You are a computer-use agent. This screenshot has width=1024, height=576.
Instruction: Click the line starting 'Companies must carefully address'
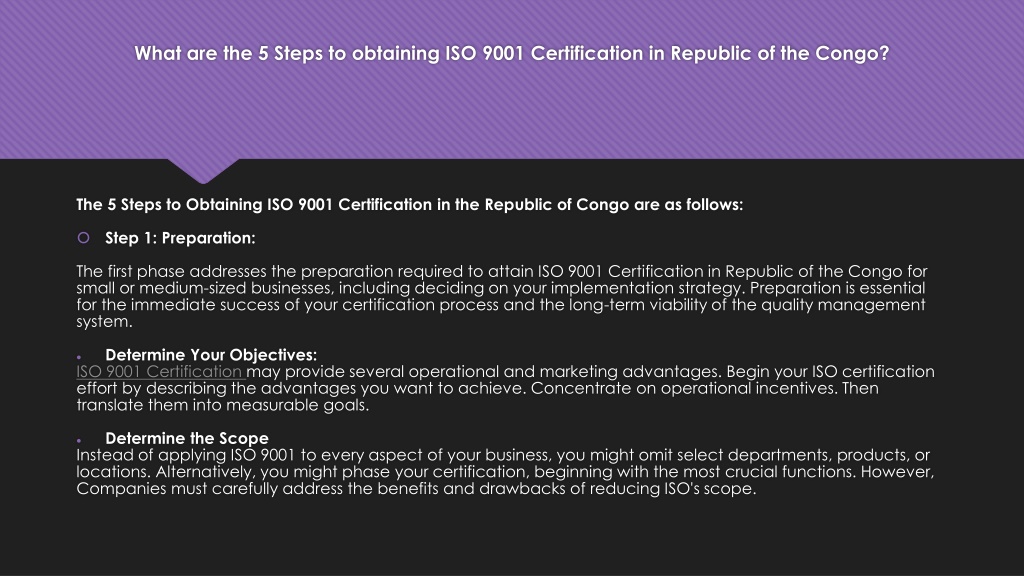tap(416, 488)
